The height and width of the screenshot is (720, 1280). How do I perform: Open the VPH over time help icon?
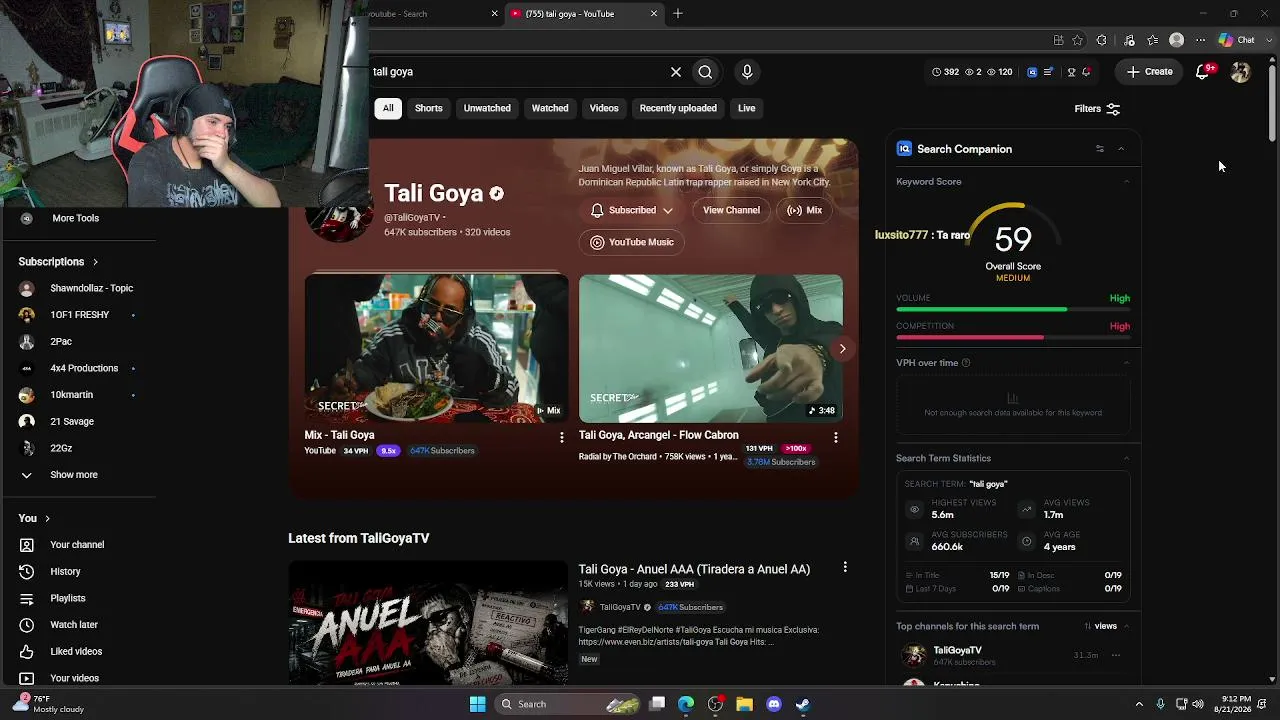[x=966, y=363]
